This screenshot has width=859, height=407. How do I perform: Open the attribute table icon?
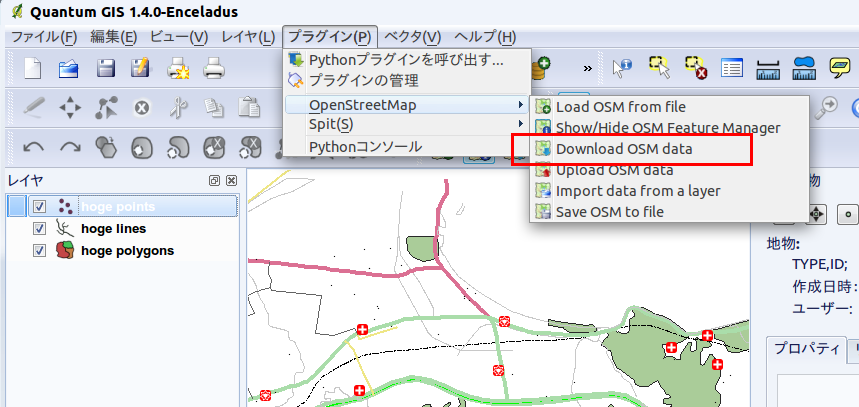click(732, 69)
